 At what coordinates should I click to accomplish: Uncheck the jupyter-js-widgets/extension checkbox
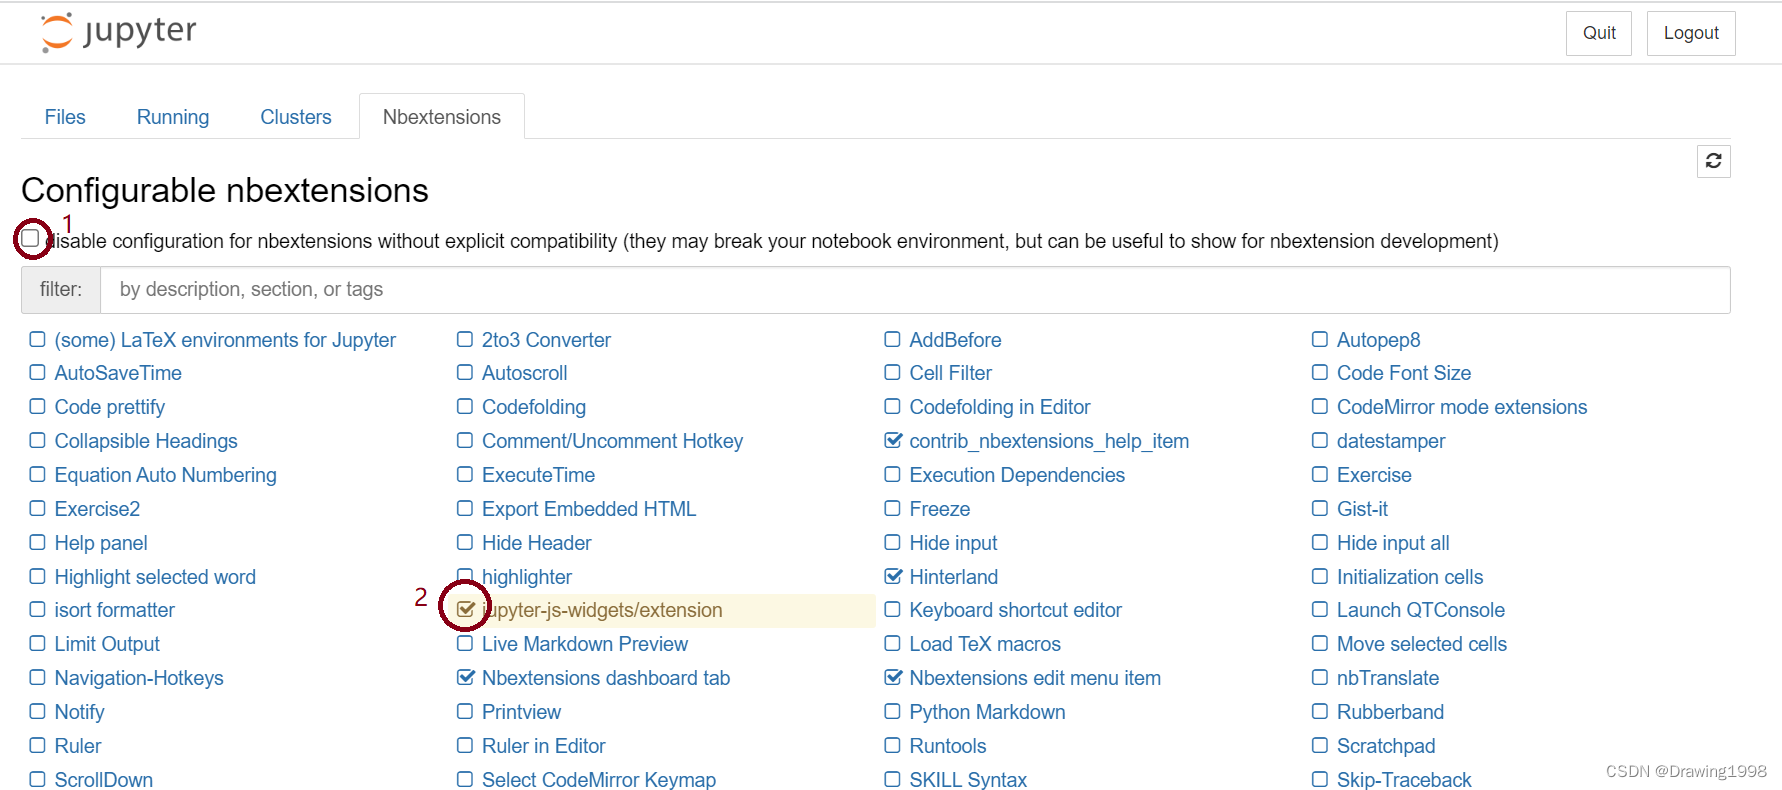coord(465,609)
